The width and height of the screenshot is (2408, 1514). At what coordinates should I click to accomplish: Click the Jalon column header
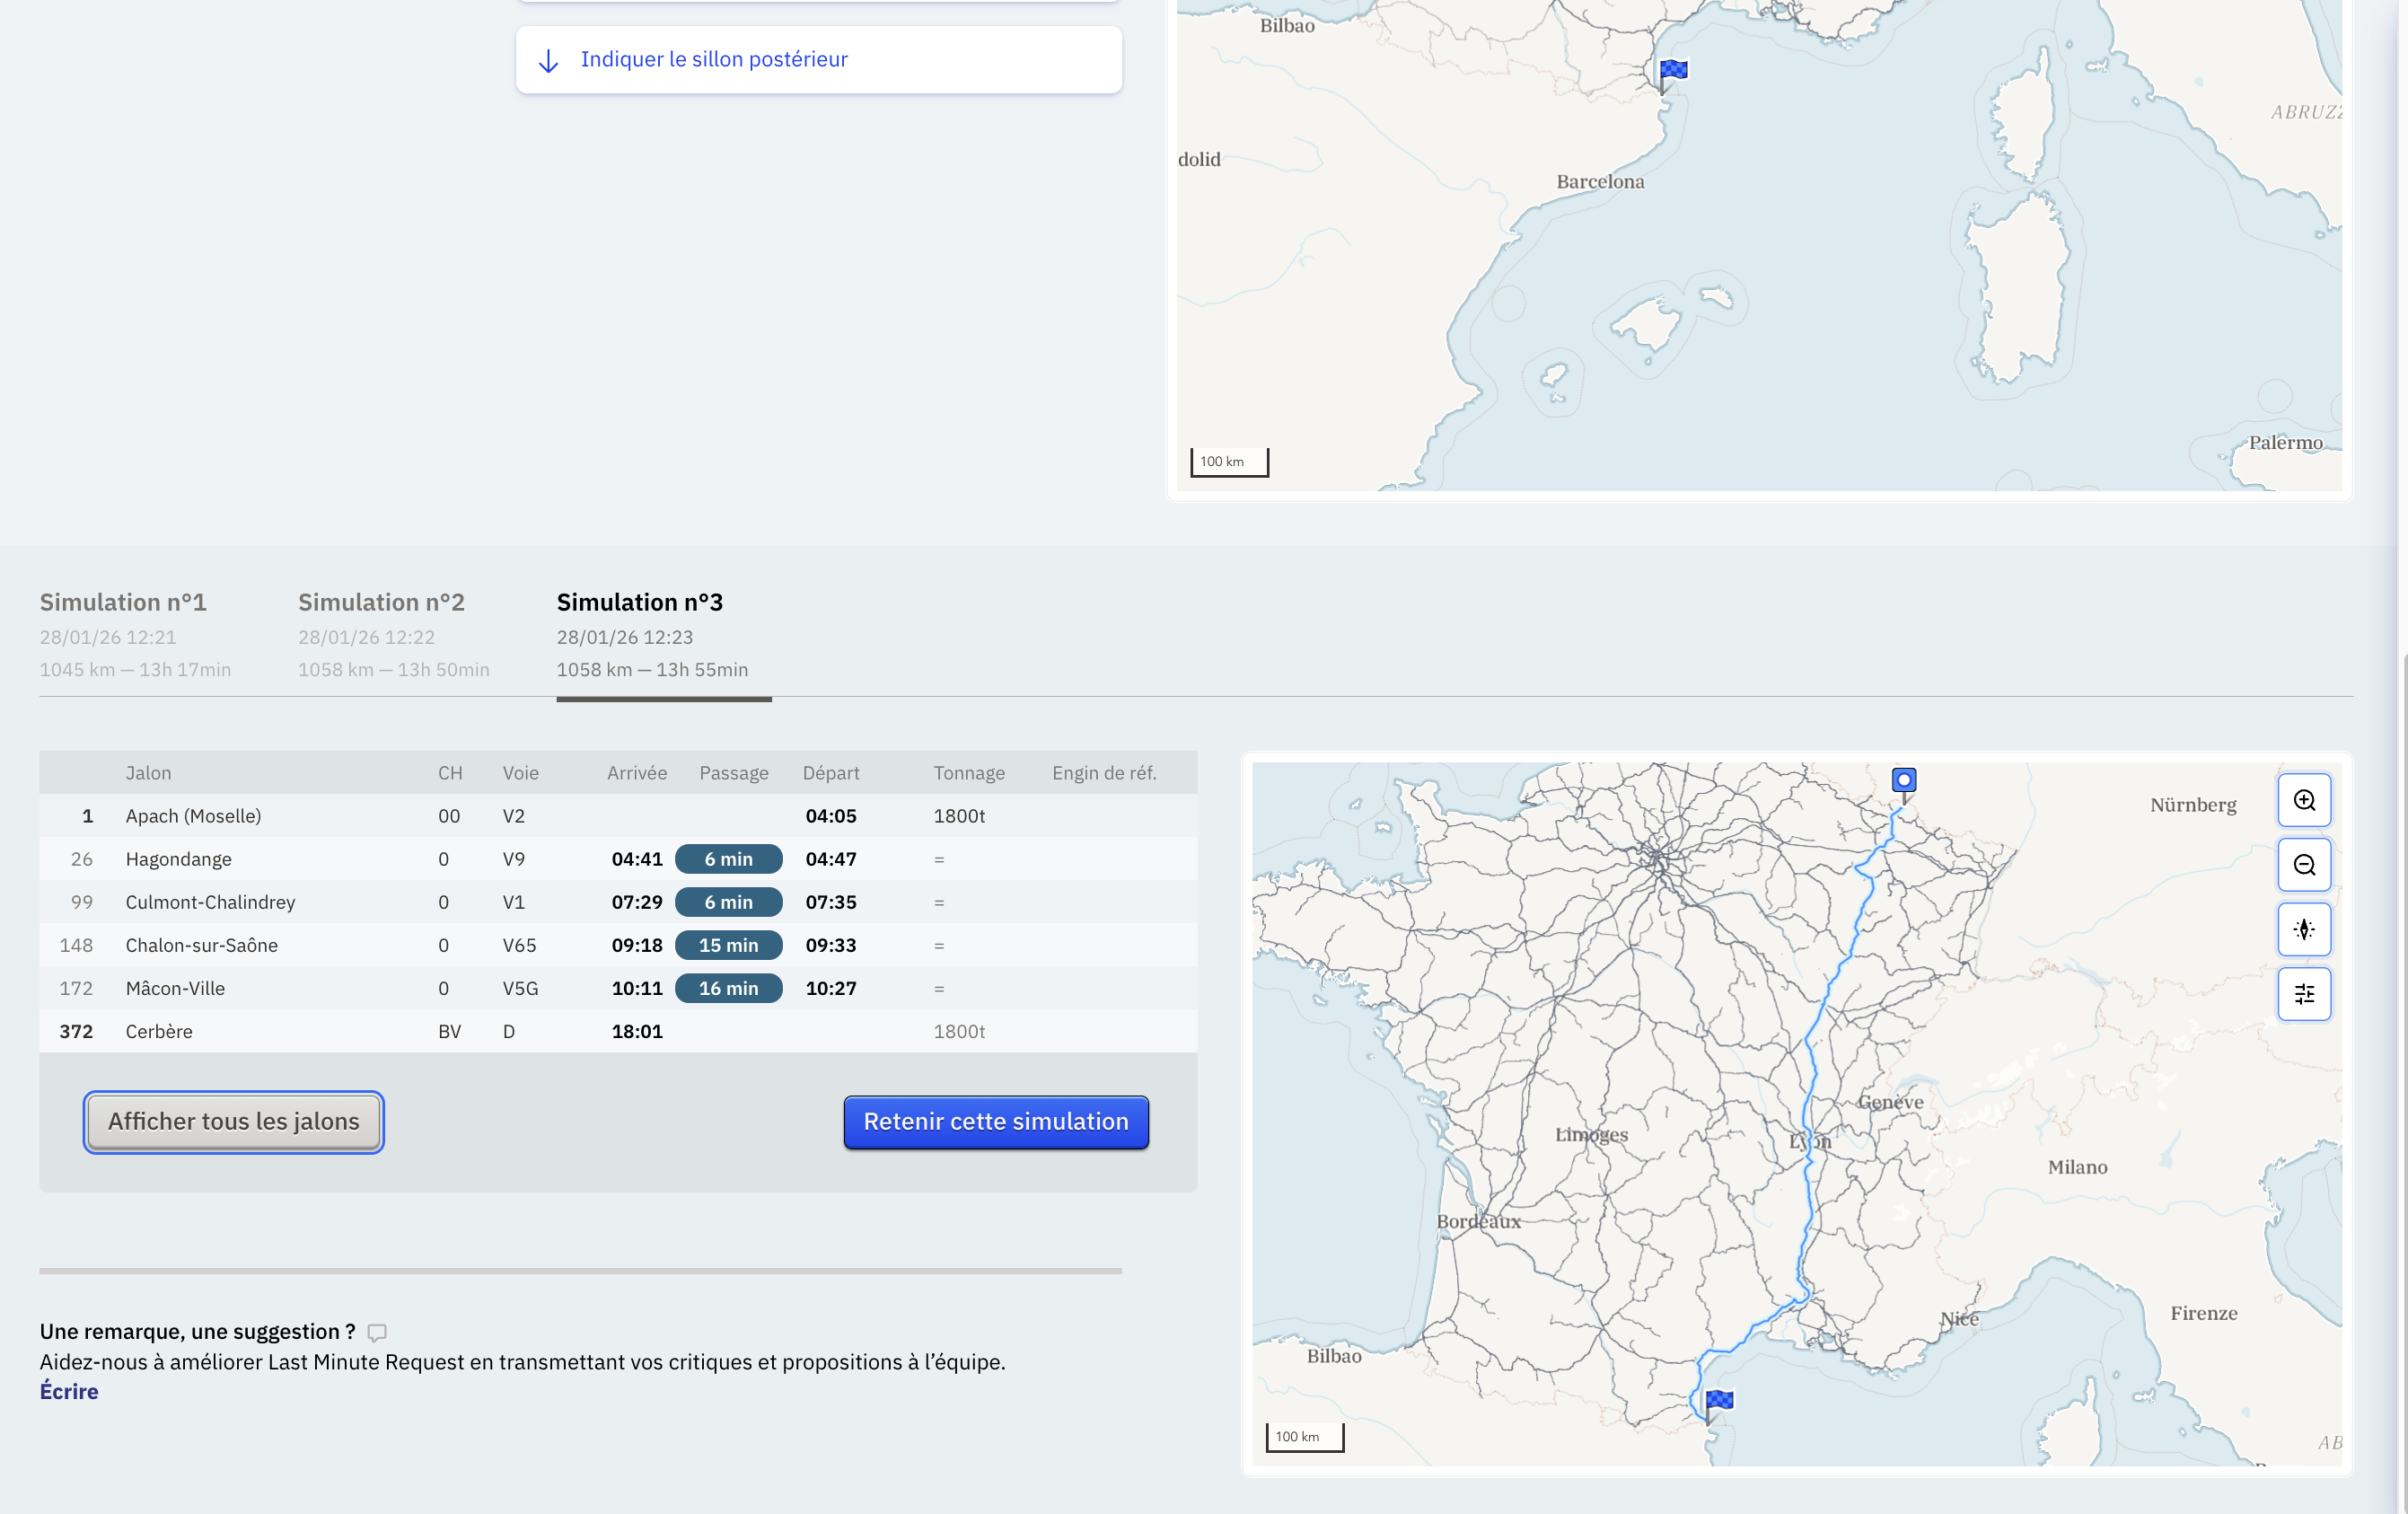coord(148,773)
